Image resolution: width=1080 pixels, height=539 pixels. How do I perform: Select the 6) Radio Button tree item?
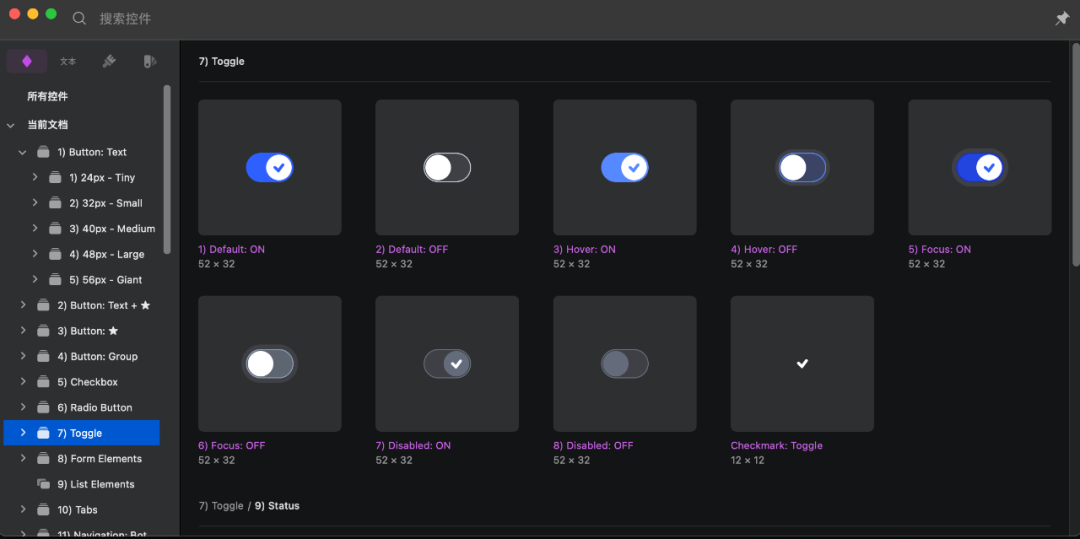[81, 408]
